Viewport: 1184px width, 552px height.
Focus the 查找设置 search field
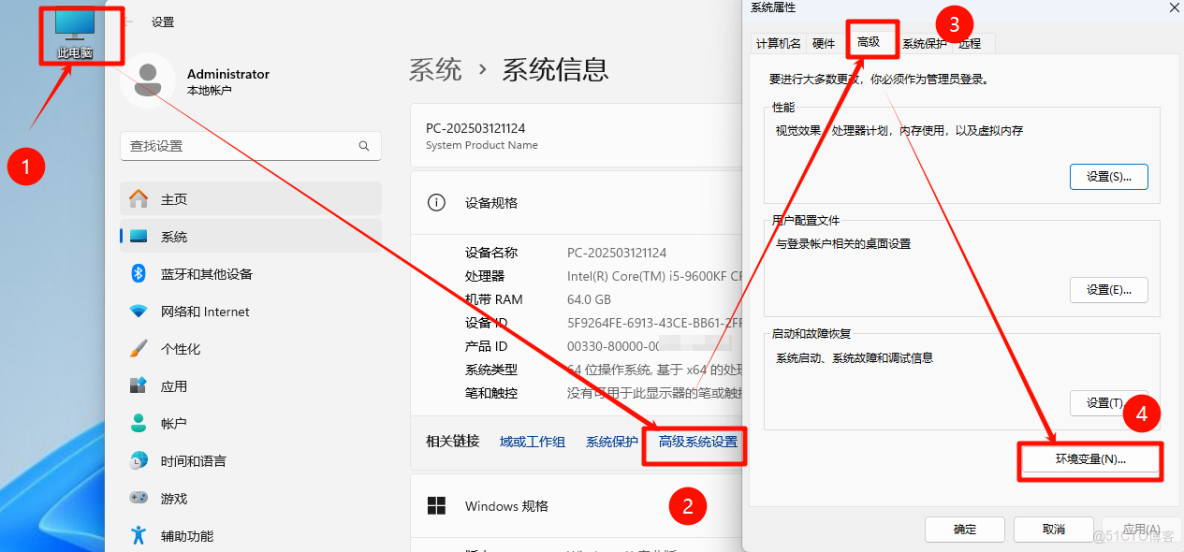(x=251, y=146)
